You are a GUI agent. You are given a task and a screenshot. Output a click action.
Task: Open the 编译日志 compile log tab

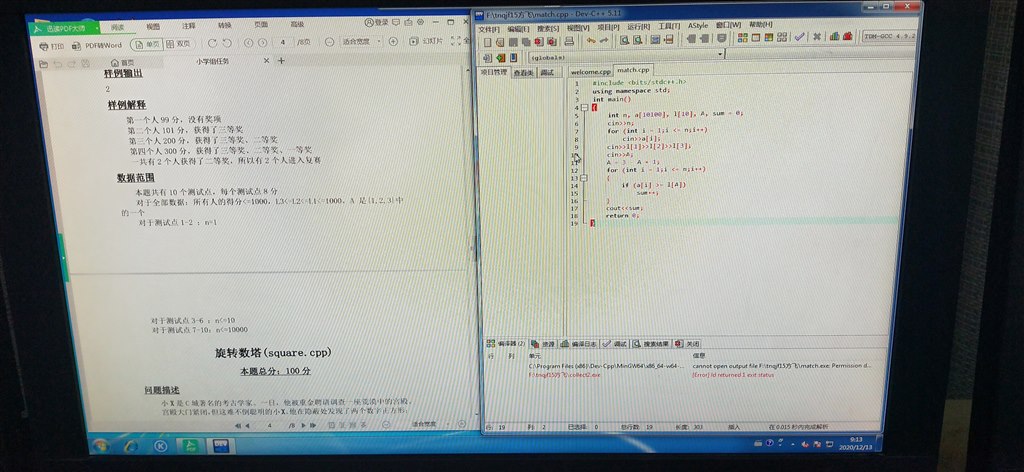(579, 344)
